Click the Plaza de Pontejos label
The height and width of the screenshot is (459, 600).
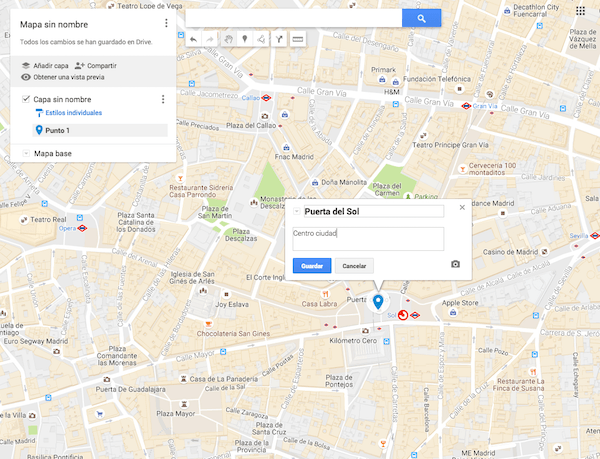[339, 381]
